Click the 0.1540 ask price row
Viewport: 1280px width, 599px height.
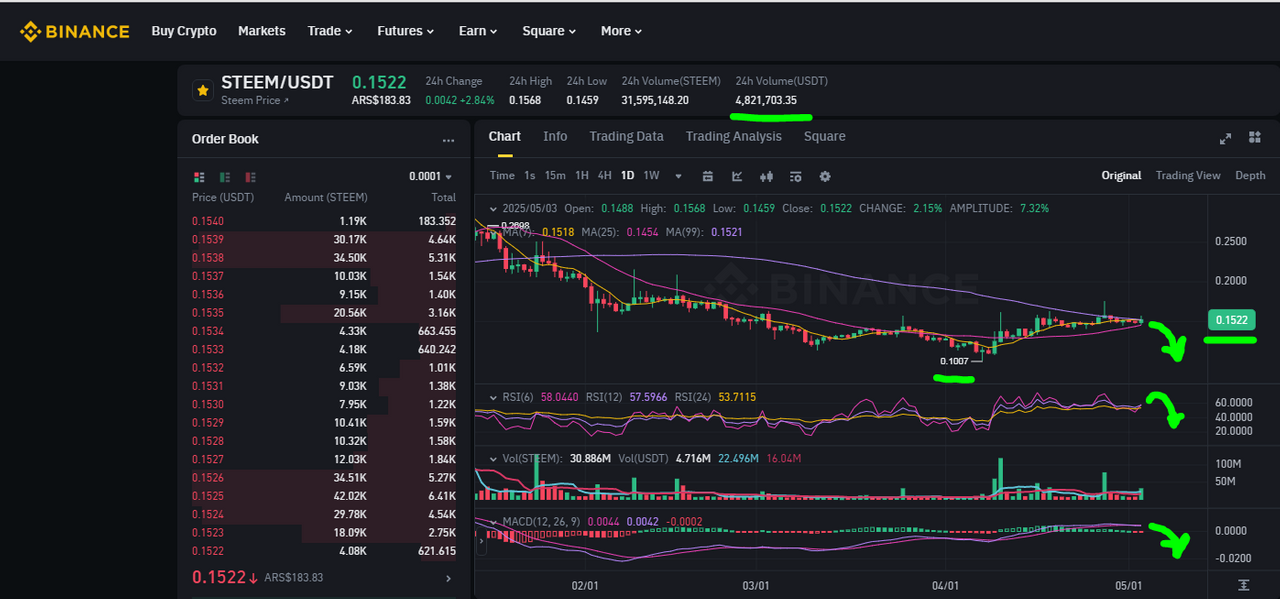[x=324, y=221]
